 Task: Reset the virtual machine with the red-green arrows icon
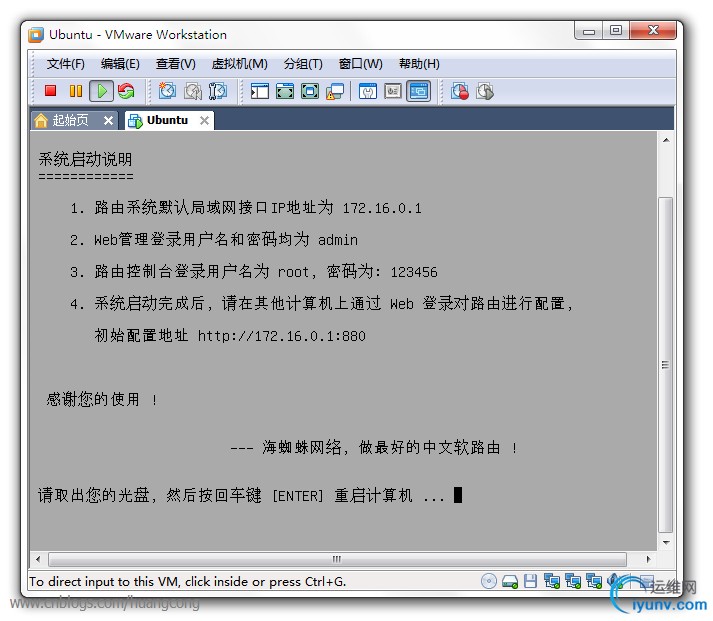(126, 91)
